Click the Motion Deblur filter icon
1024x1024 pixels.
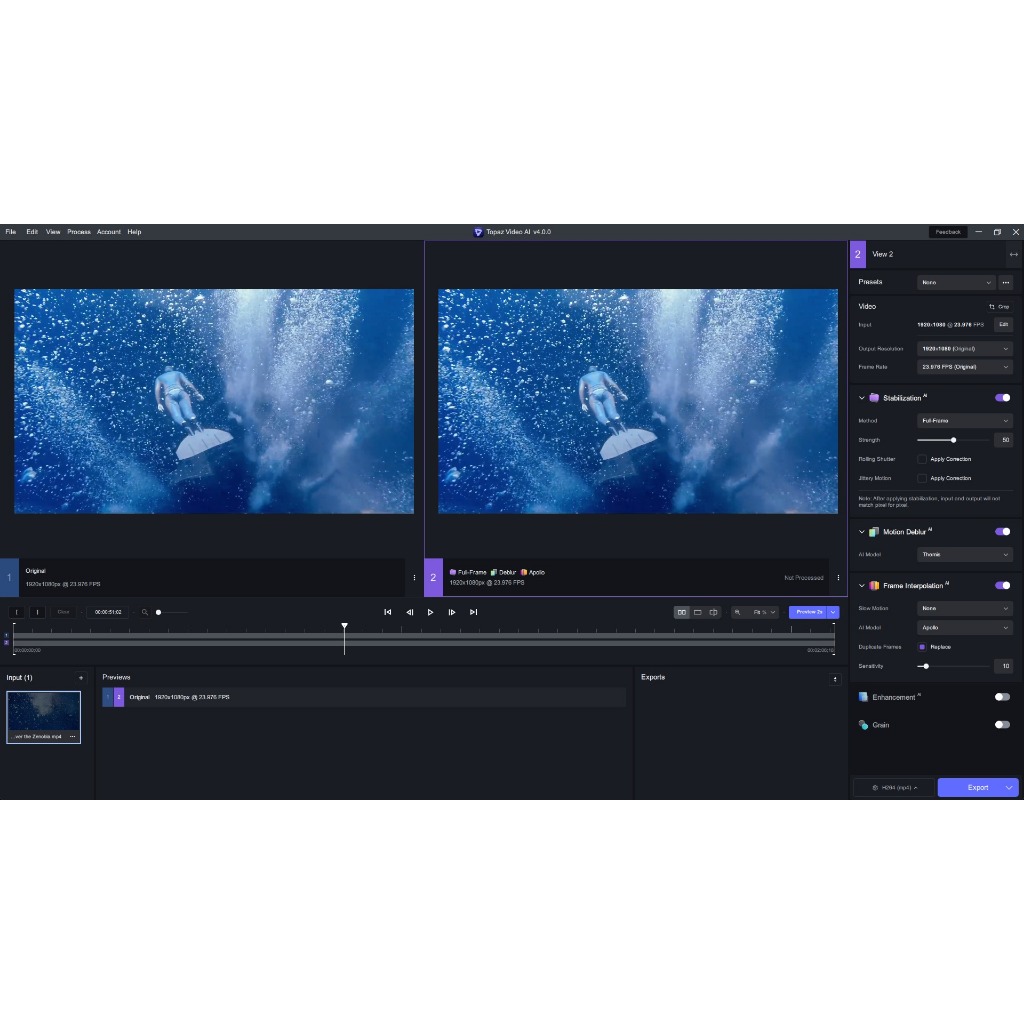[874, 532]
